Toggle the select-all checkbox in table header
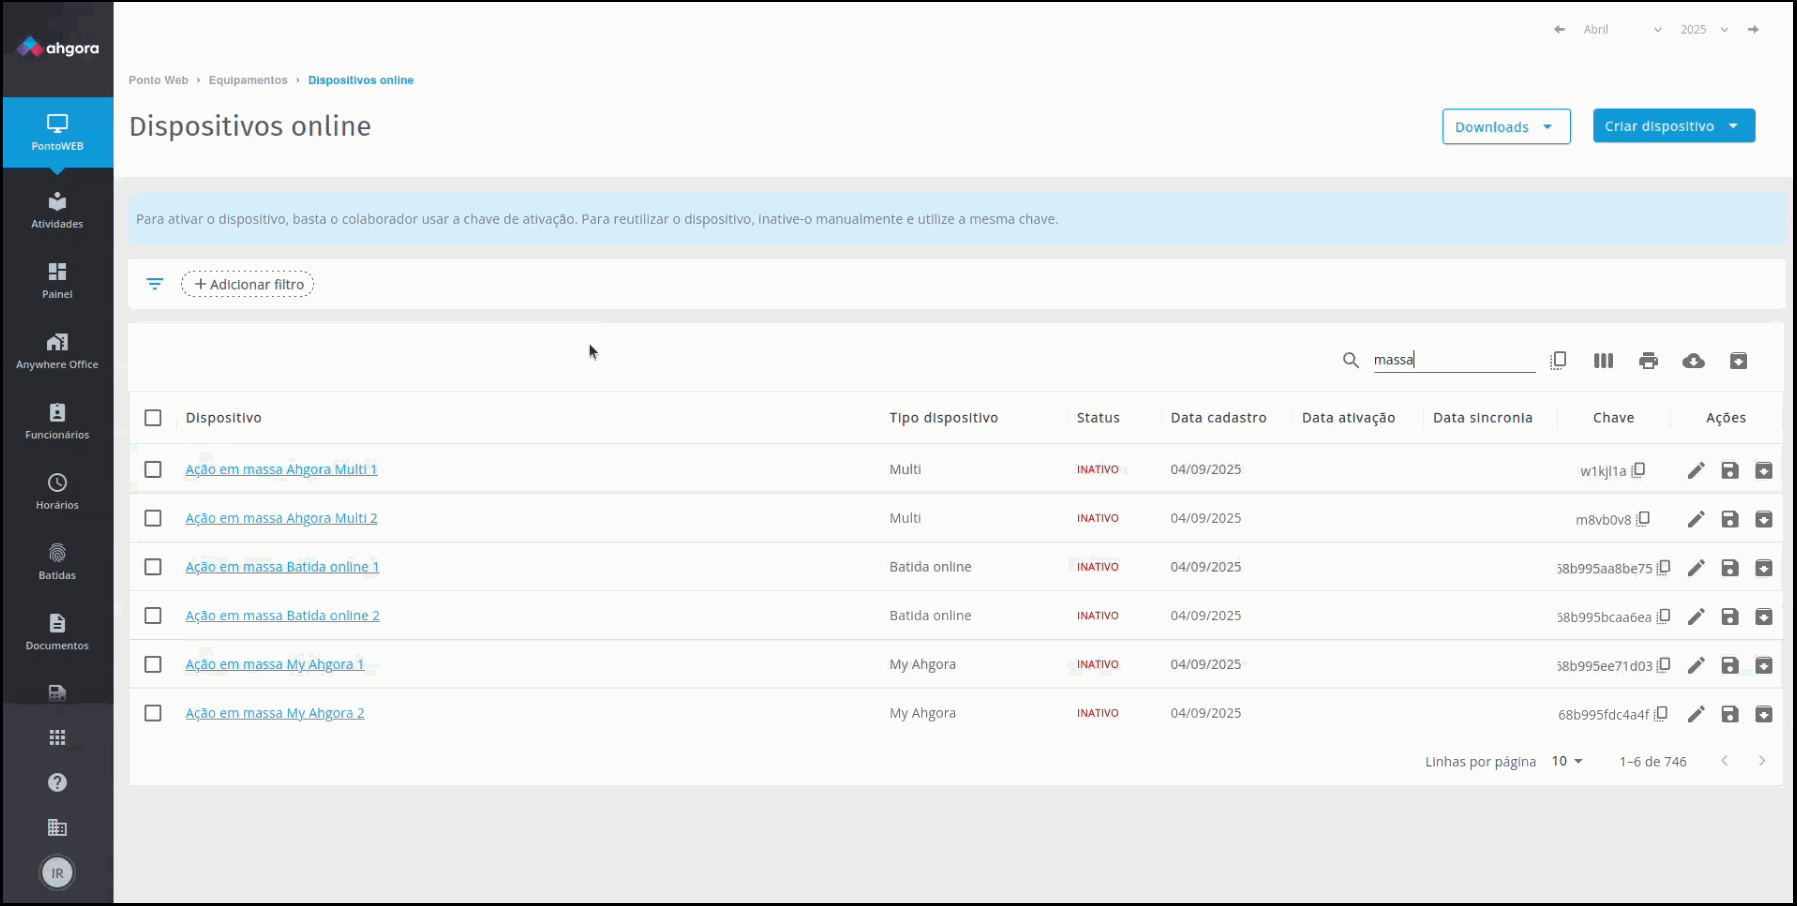The height and width of the screenshot is (906, 1797). pos(153,418)
